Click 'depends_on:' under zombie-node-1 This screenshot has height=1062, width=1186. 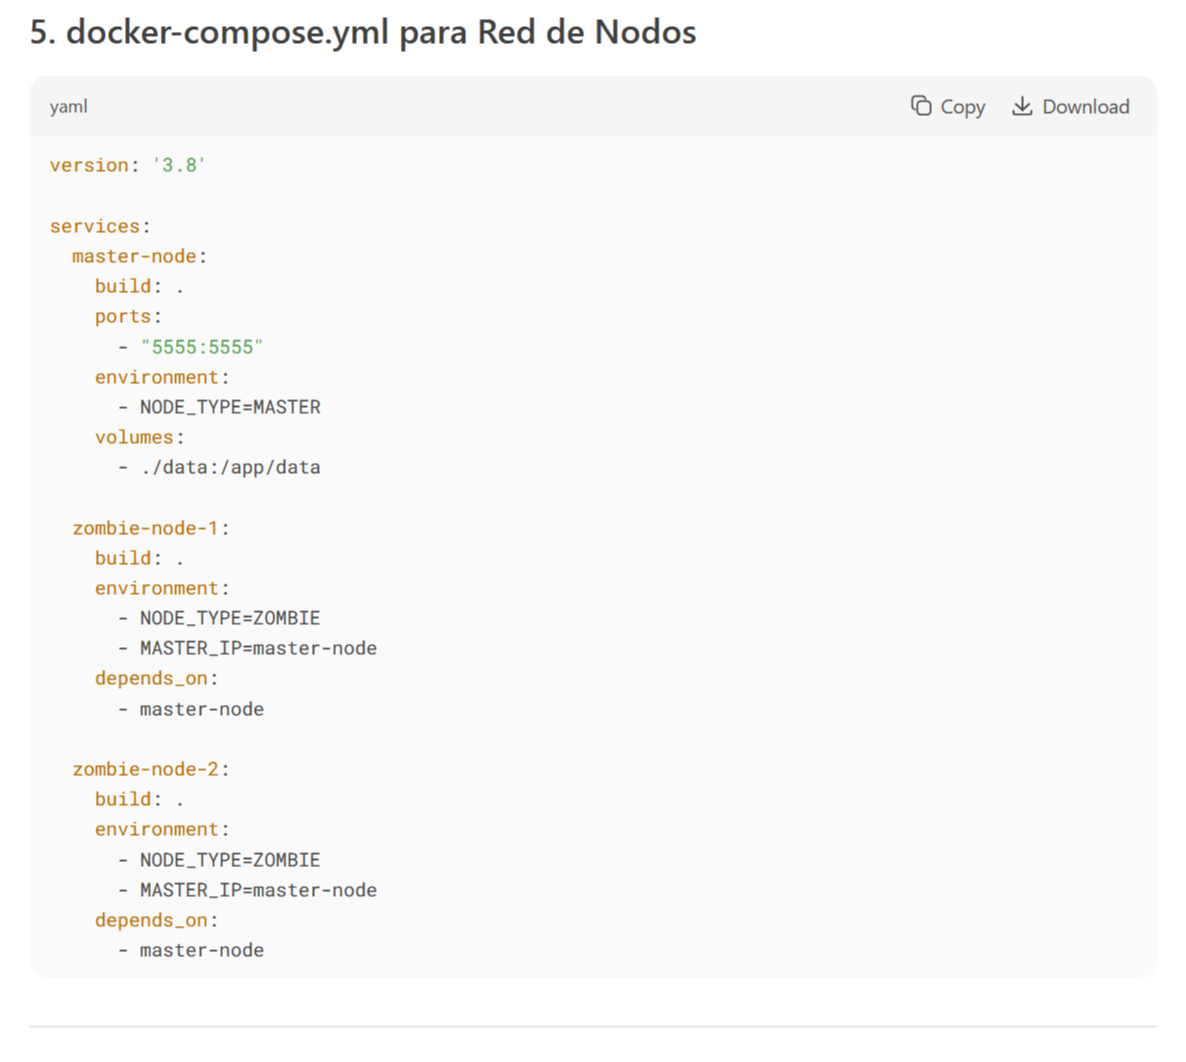157,678
